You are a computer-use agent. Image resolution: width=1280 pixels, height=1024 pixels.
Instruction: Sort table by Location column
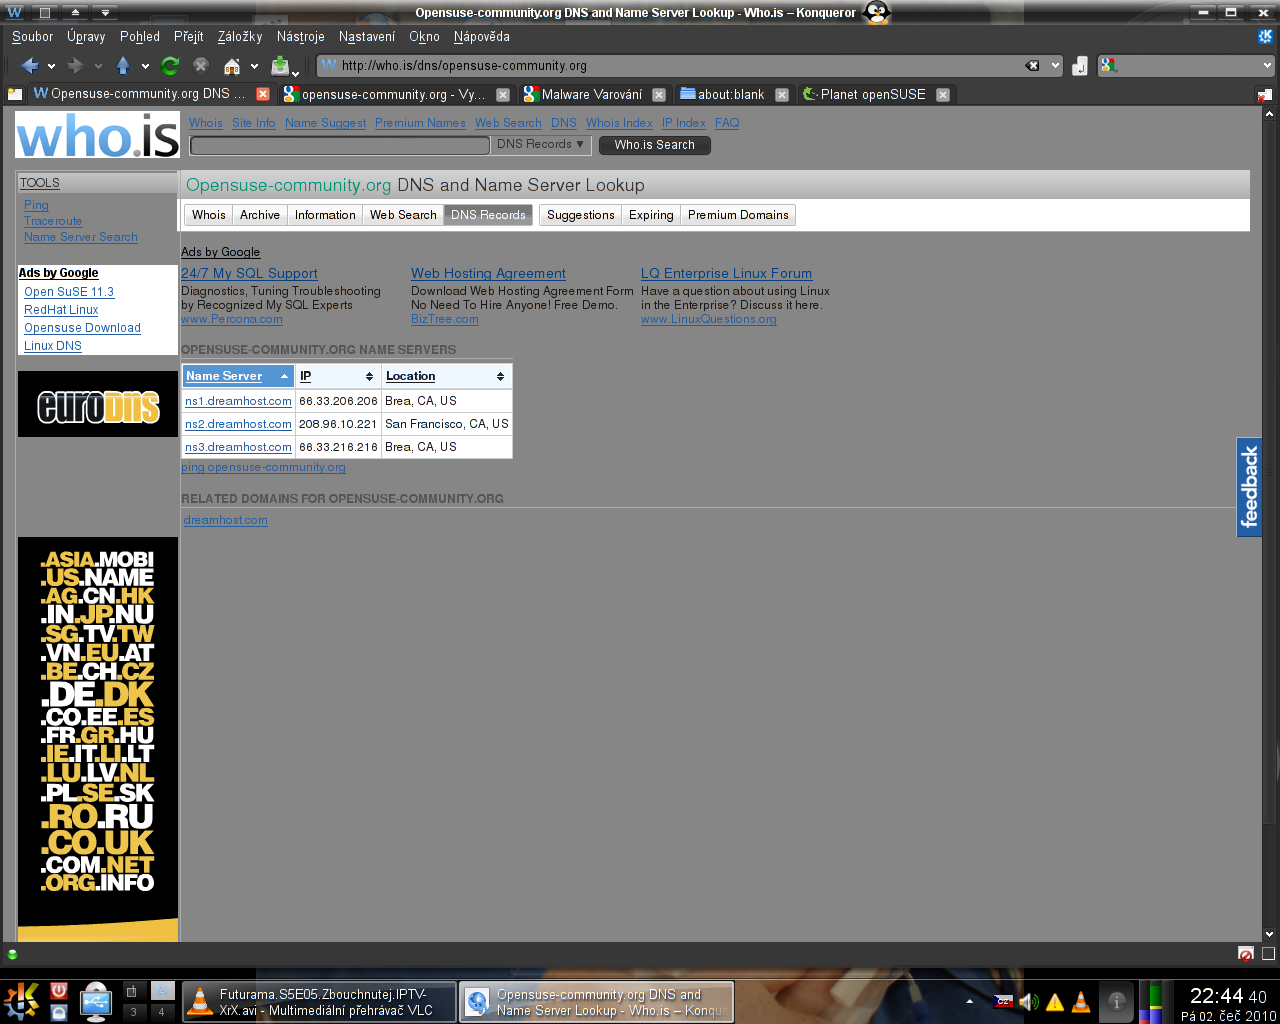[x=446, y=376]
